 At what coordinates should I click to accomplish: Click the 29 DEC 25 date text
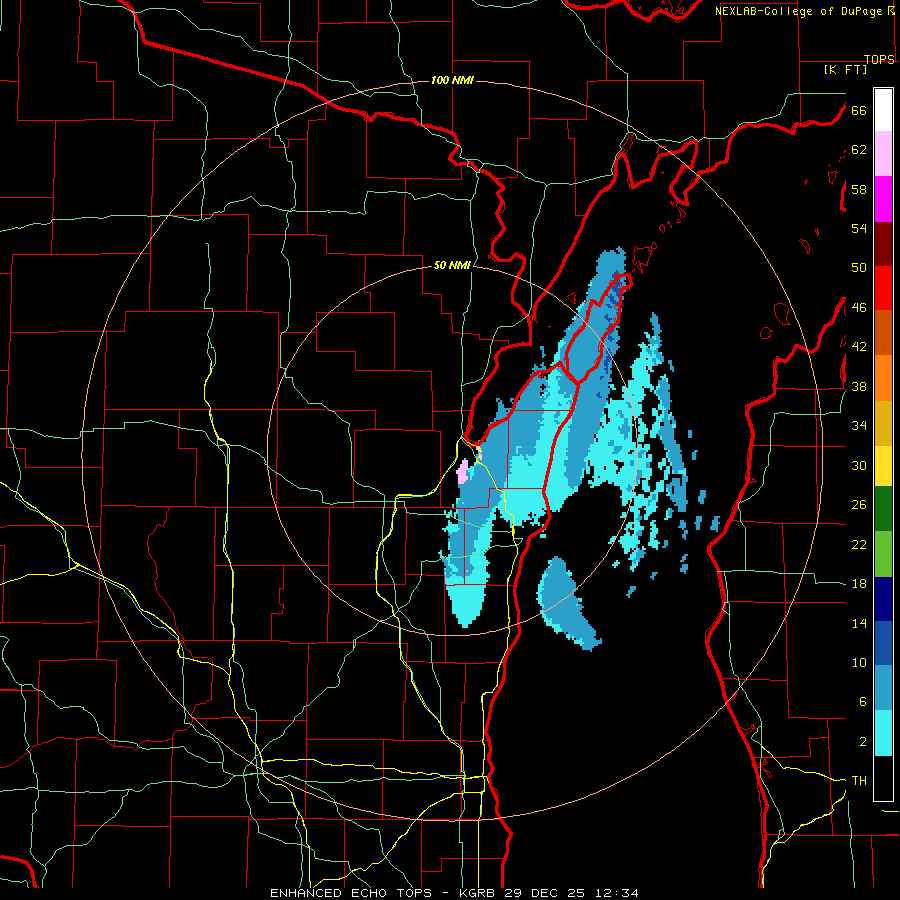545,893
